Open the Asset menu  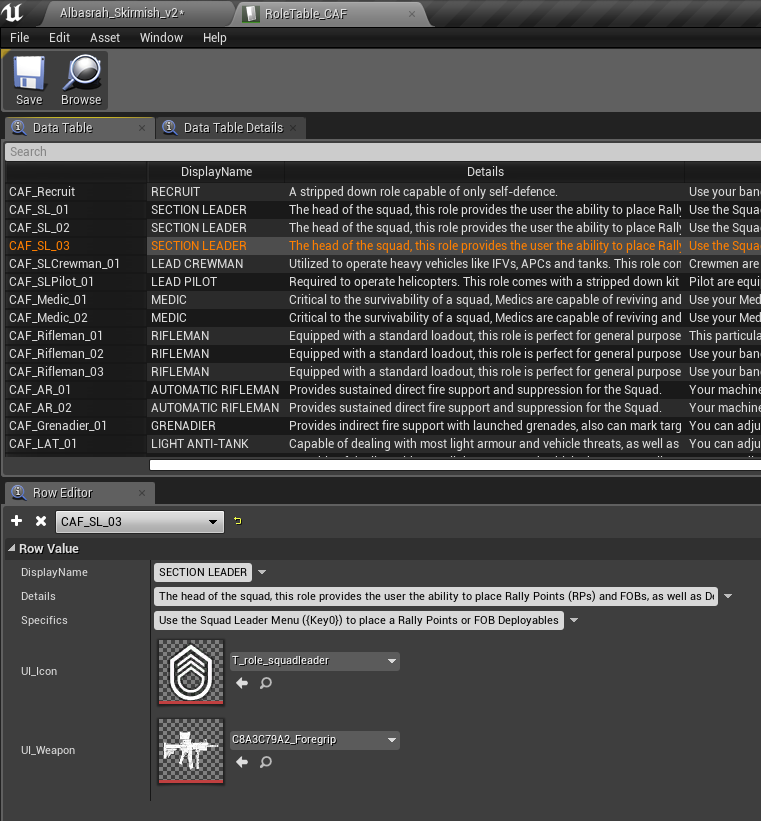[105, 37]
